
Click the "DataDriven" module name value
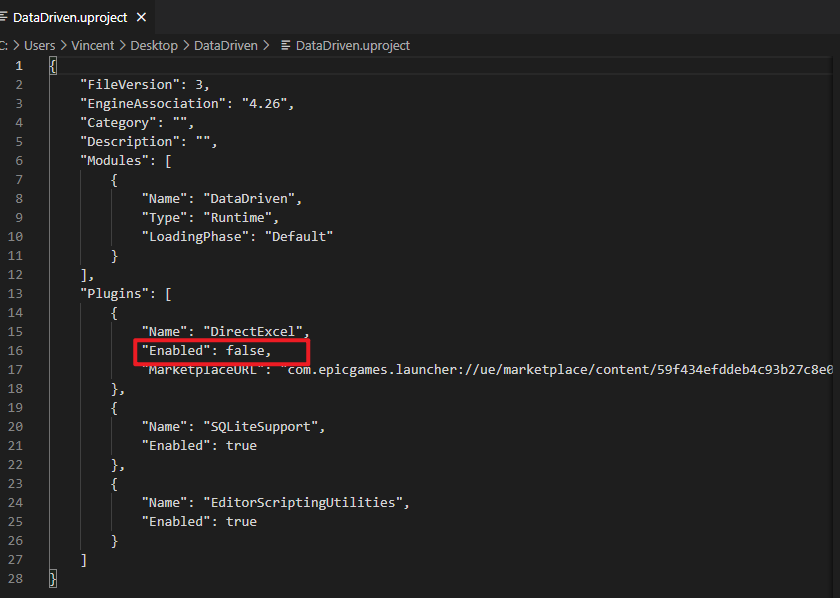pyautogui.click(x=249, y=198)
